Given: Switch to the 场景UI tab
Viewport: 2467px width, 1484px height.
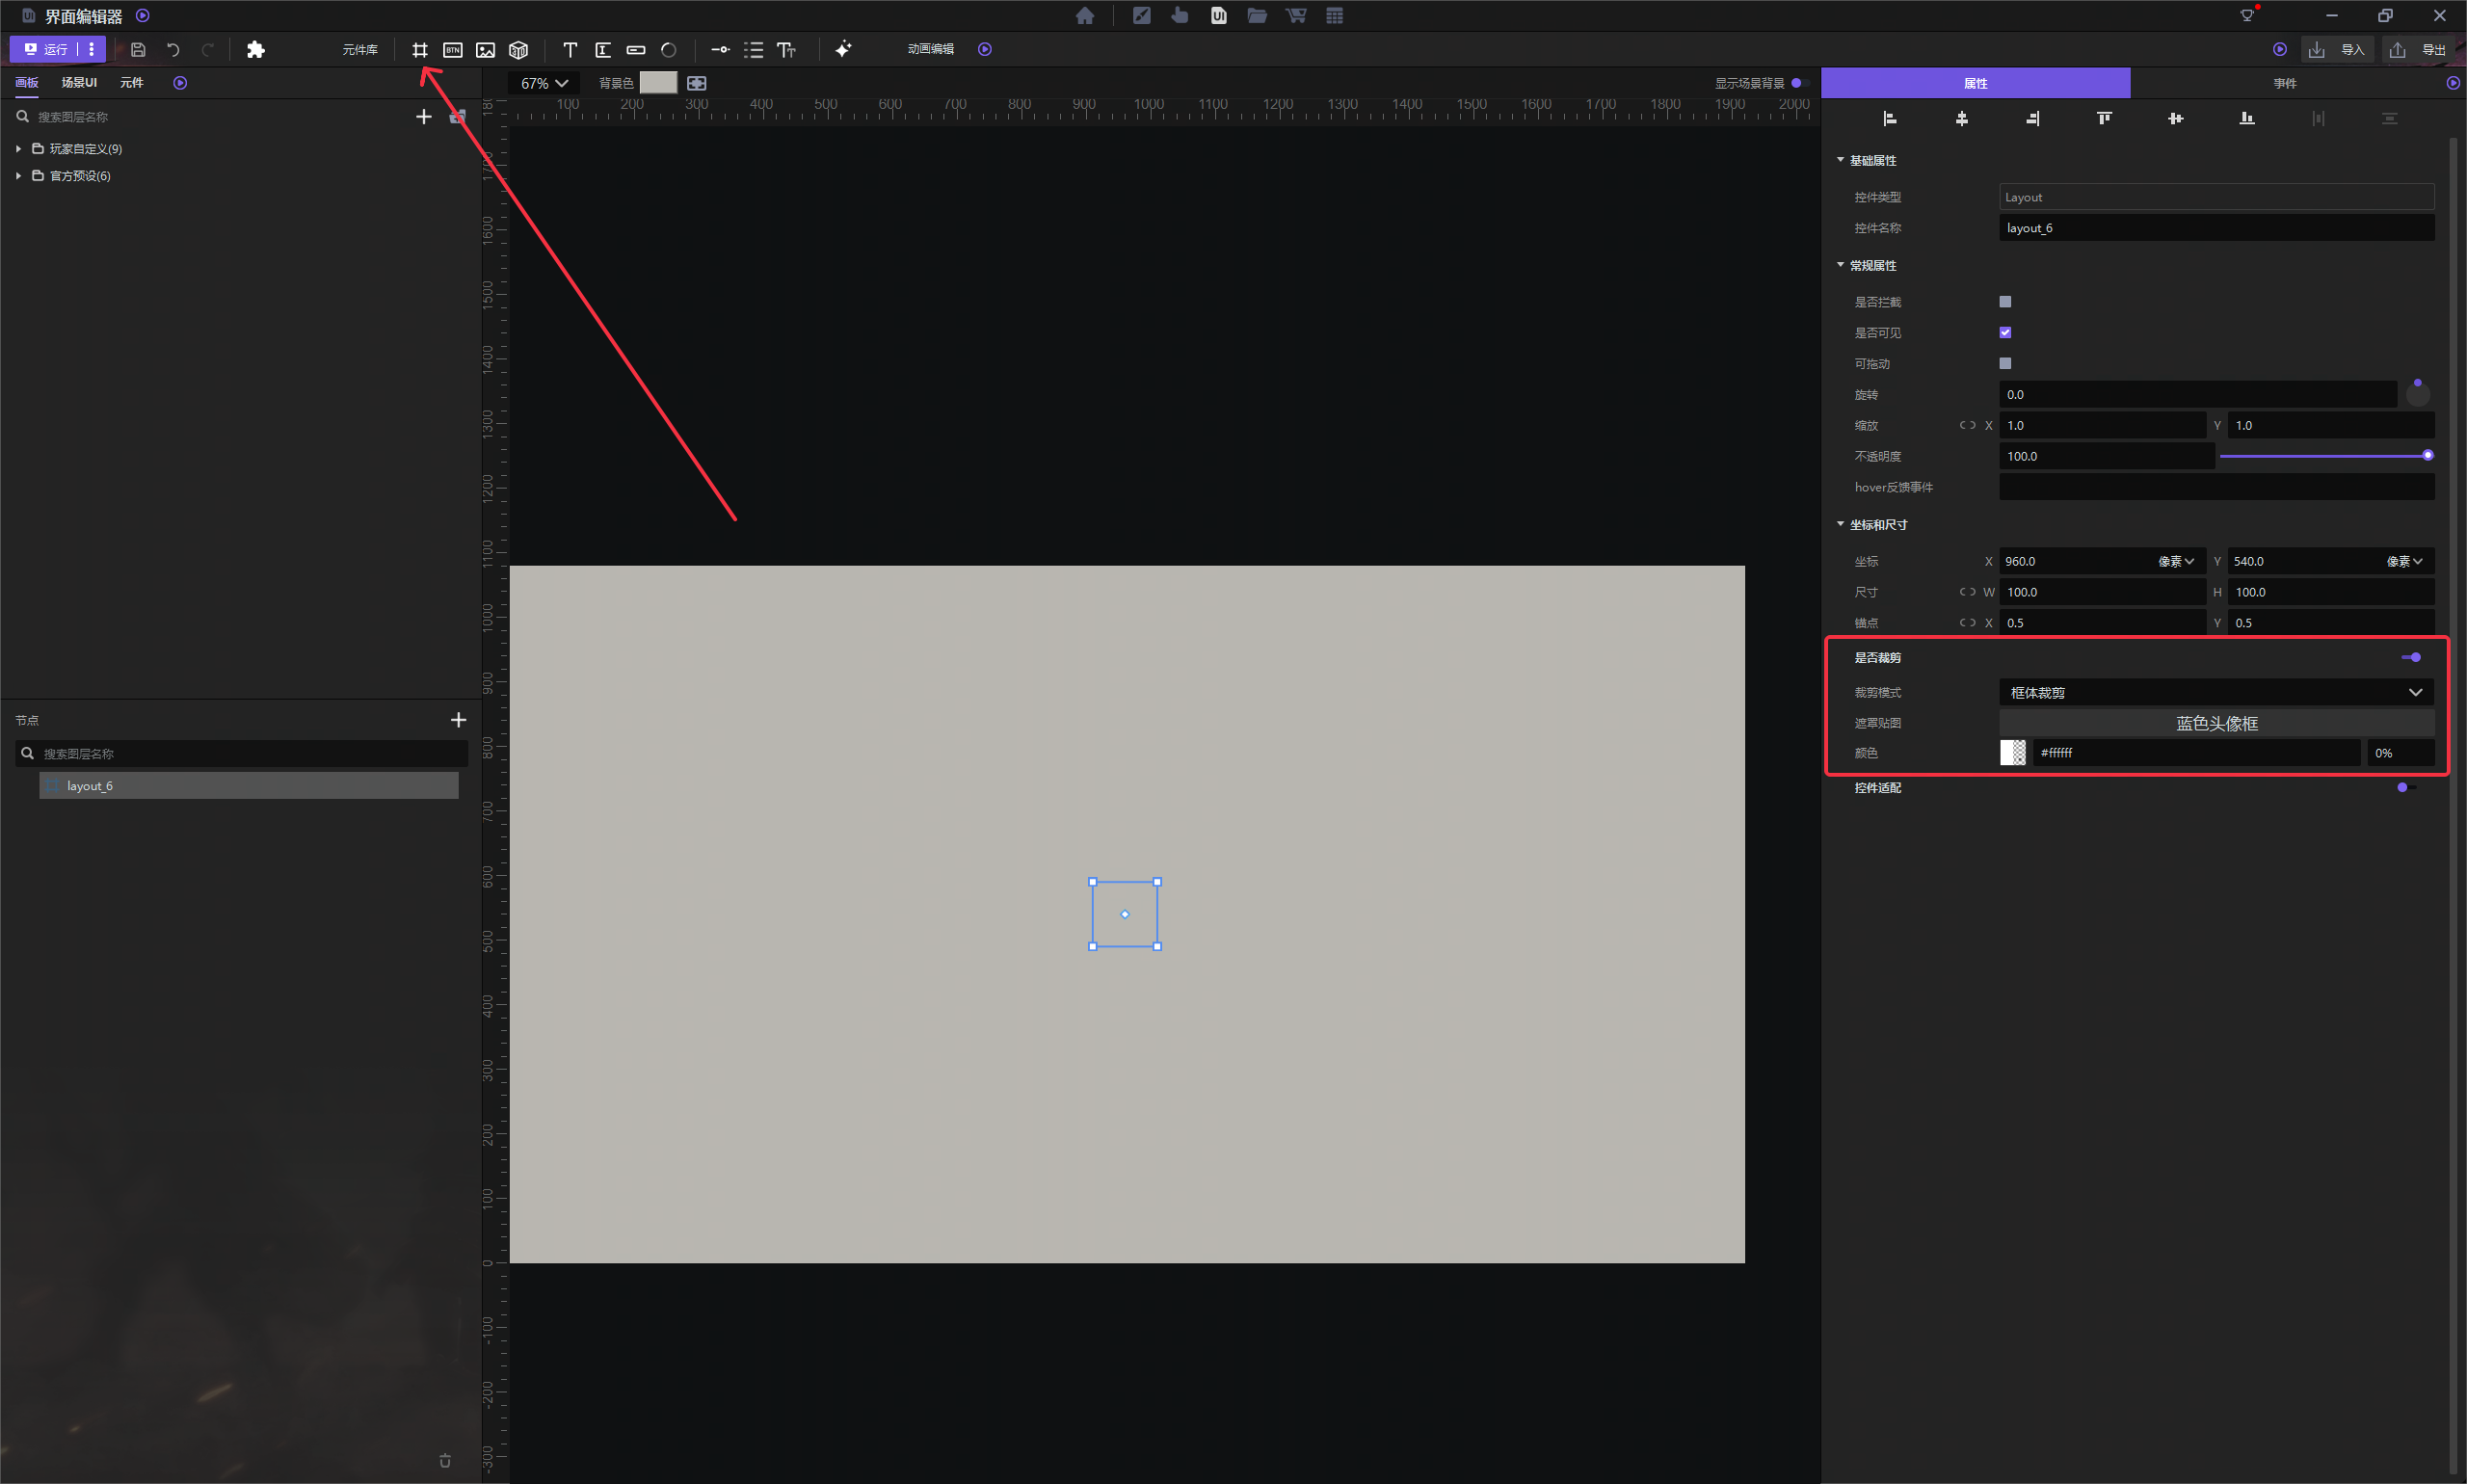Looking at the screenshot, I should point(79,82).
